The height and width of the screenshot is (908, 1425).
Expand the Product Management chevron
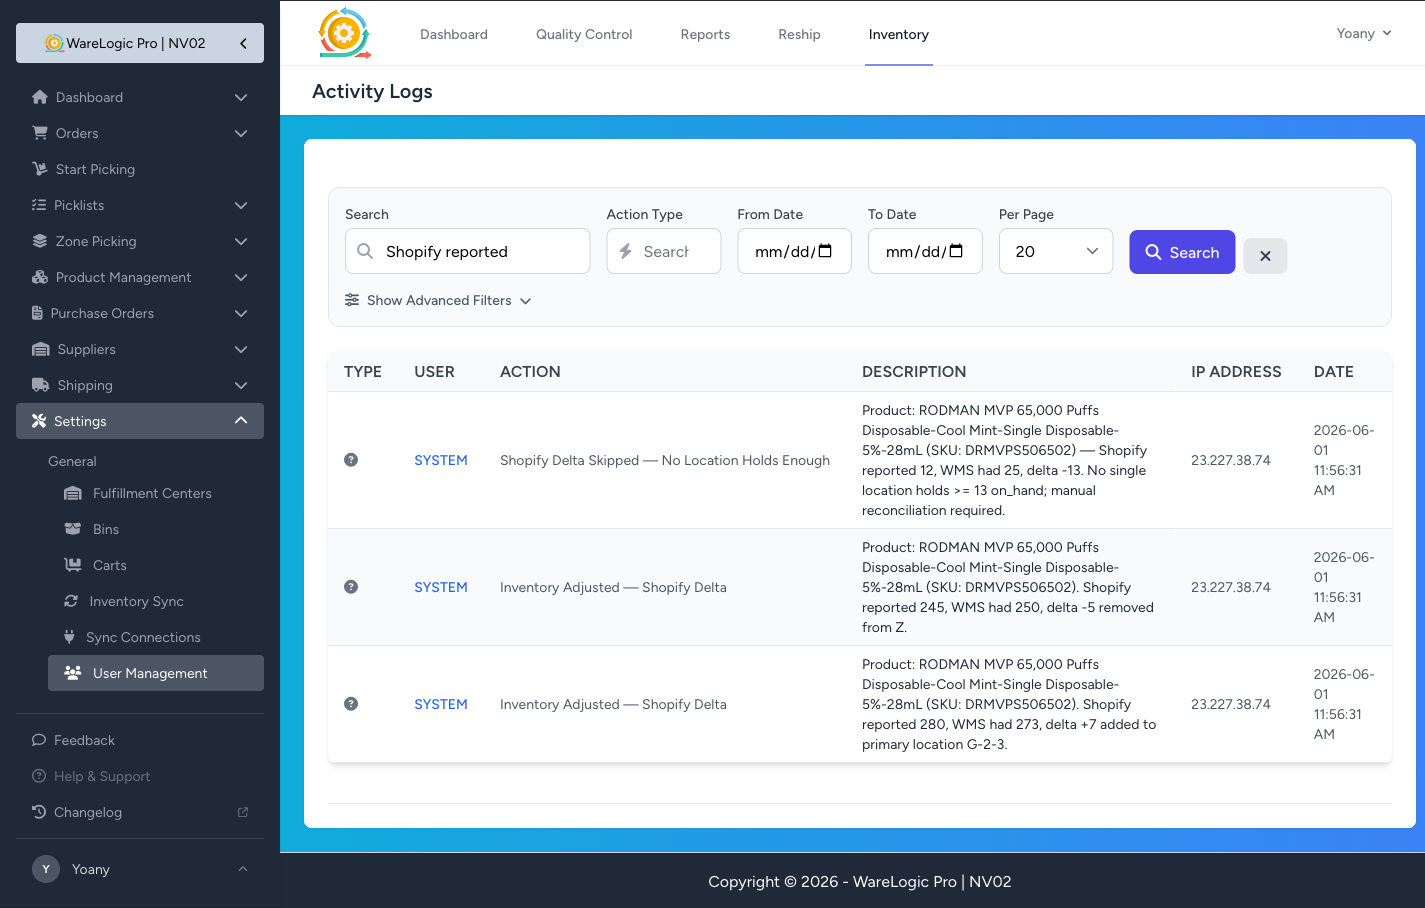click(241, 277)
